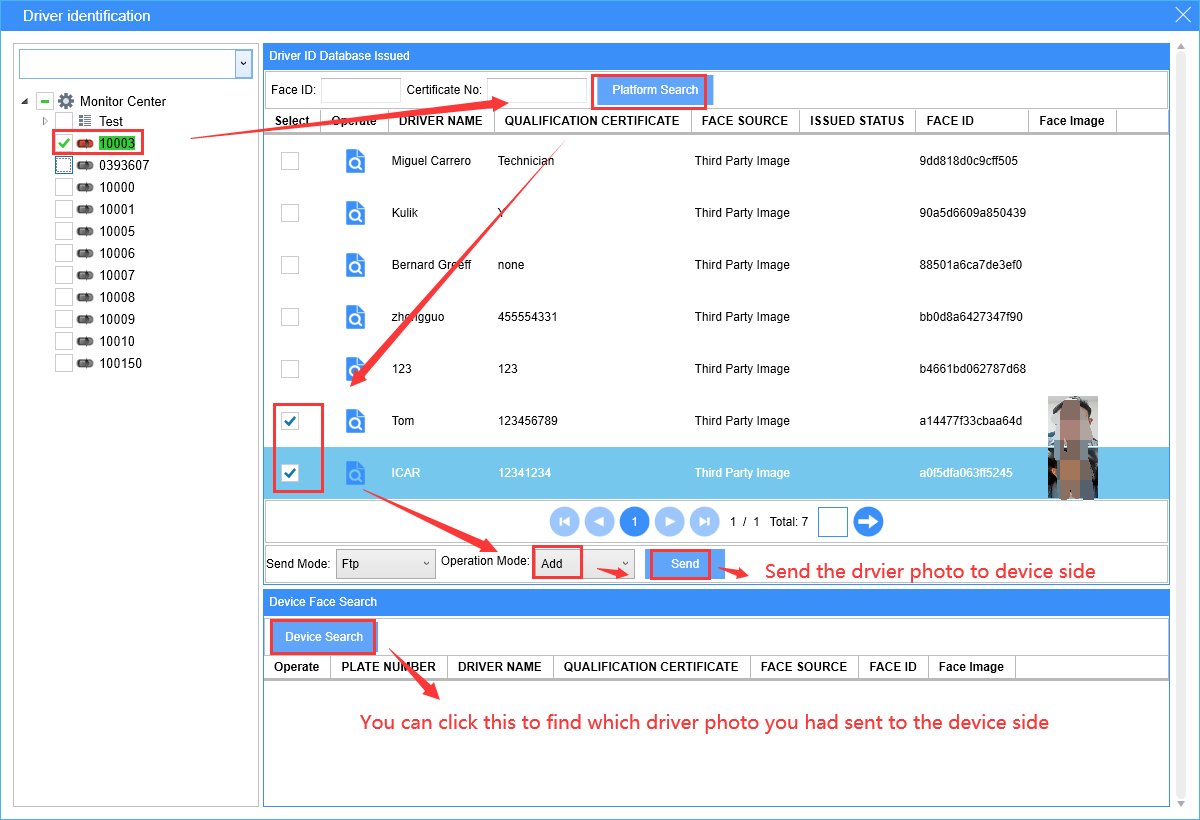The image size is (1200, 820).
Task: Sort by ISSUED STATUS column header
Action: pos(857,121)
